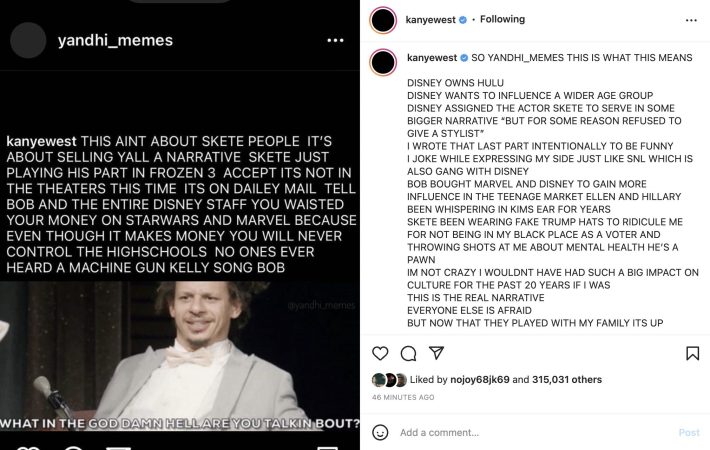Open the emoji picker in comment box
The height and width of the screenshot is (450, 710).
coord(380,432)
